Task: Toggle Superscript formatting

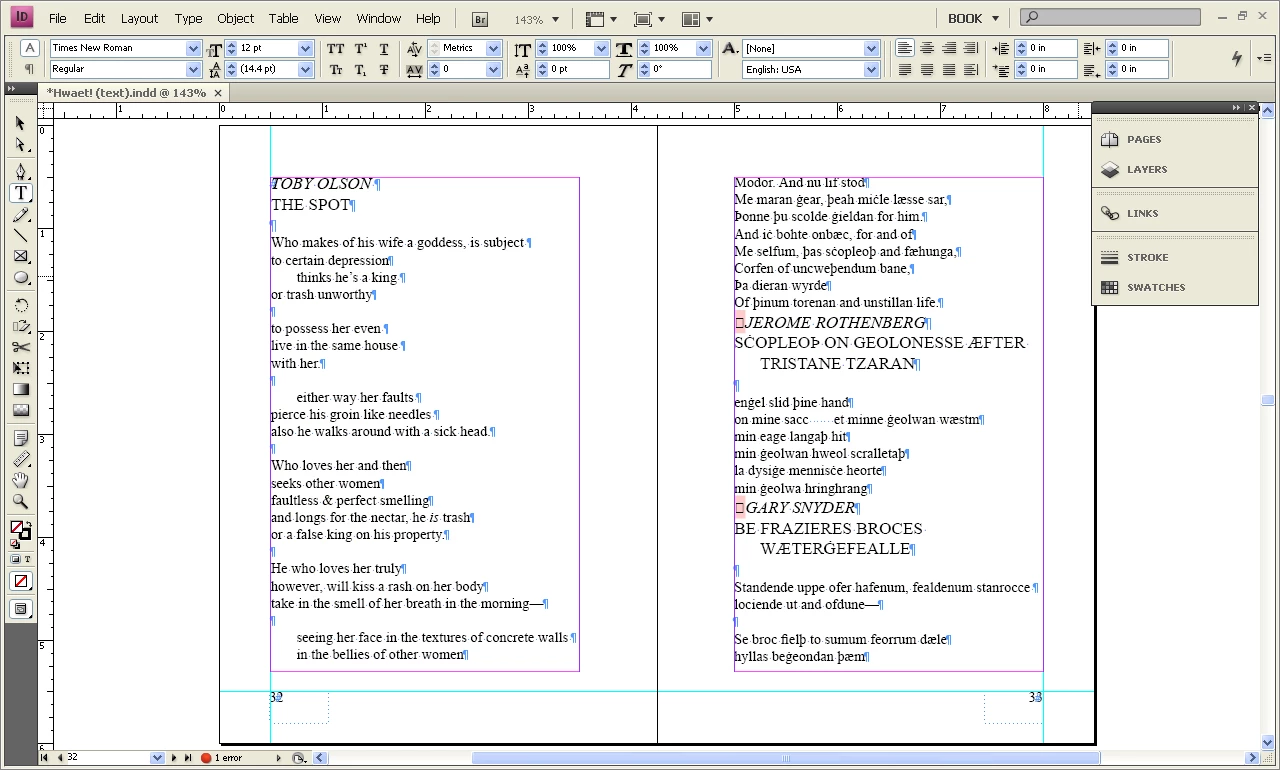Action: click(360, 48)
